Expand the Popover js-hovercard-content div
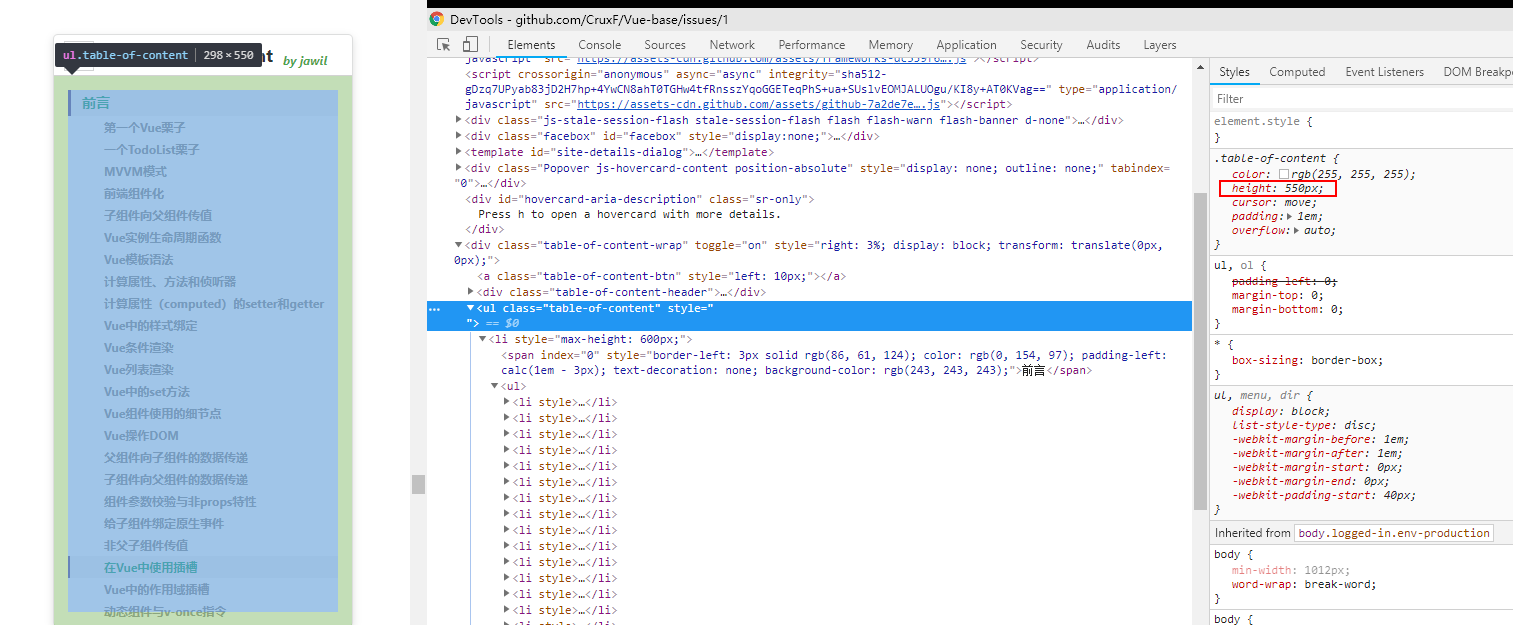The height and width of the screenshot is (625, 1513). click(459, 168)
